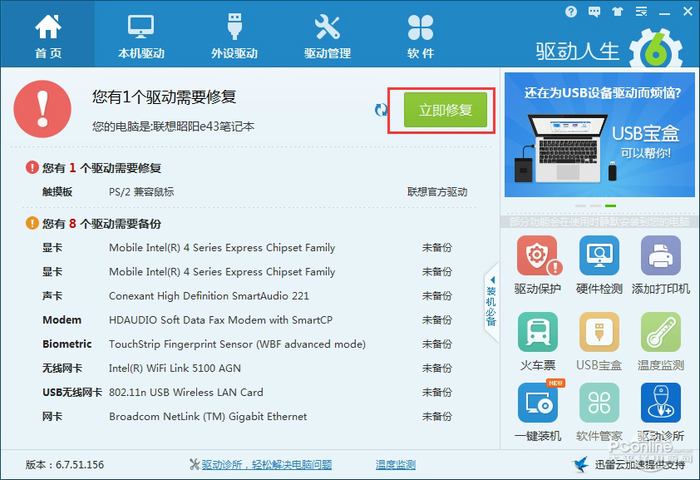Open the main menu icon in title bar
Viewport: 700px width, 480px height.
(641, 12)
